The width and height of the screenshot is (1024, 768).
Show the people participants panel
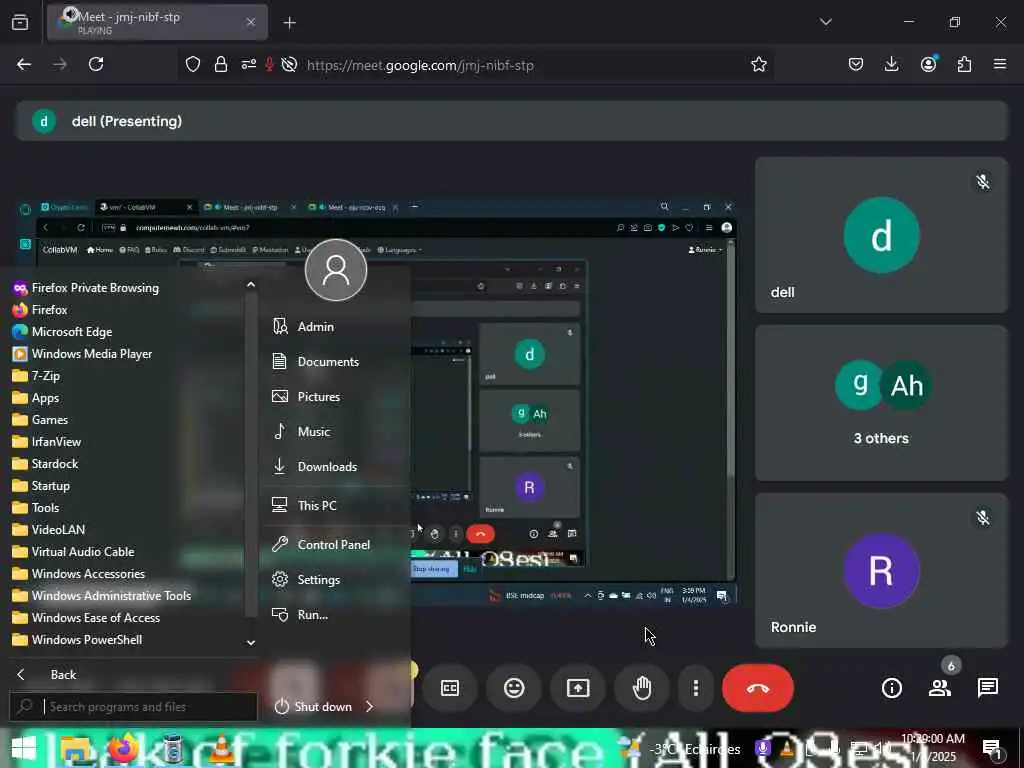click(940, 688)
